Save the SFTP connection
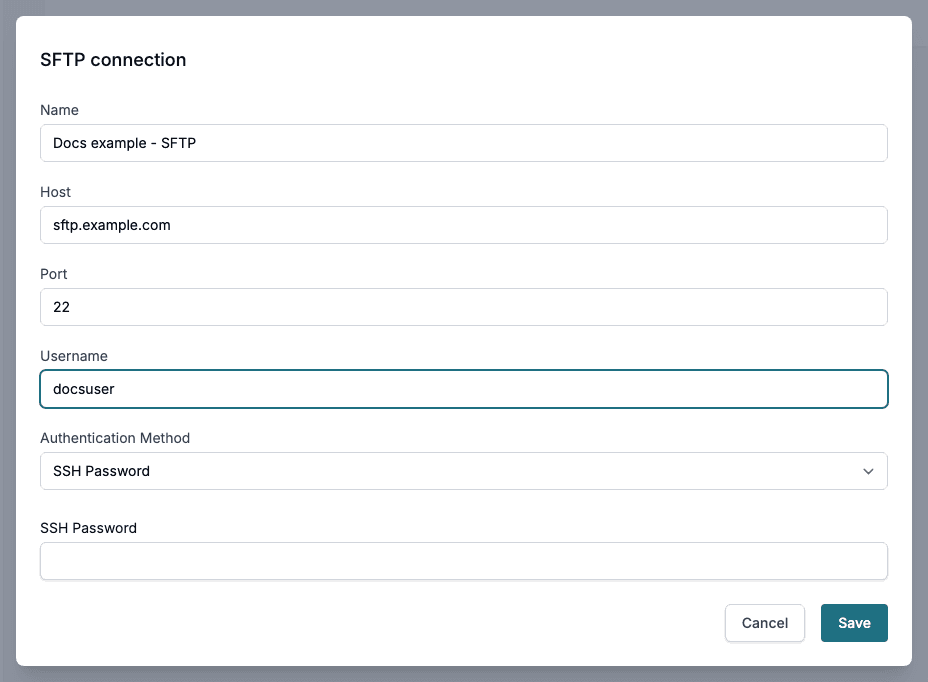The image size is (928, 682). (854, 623)
